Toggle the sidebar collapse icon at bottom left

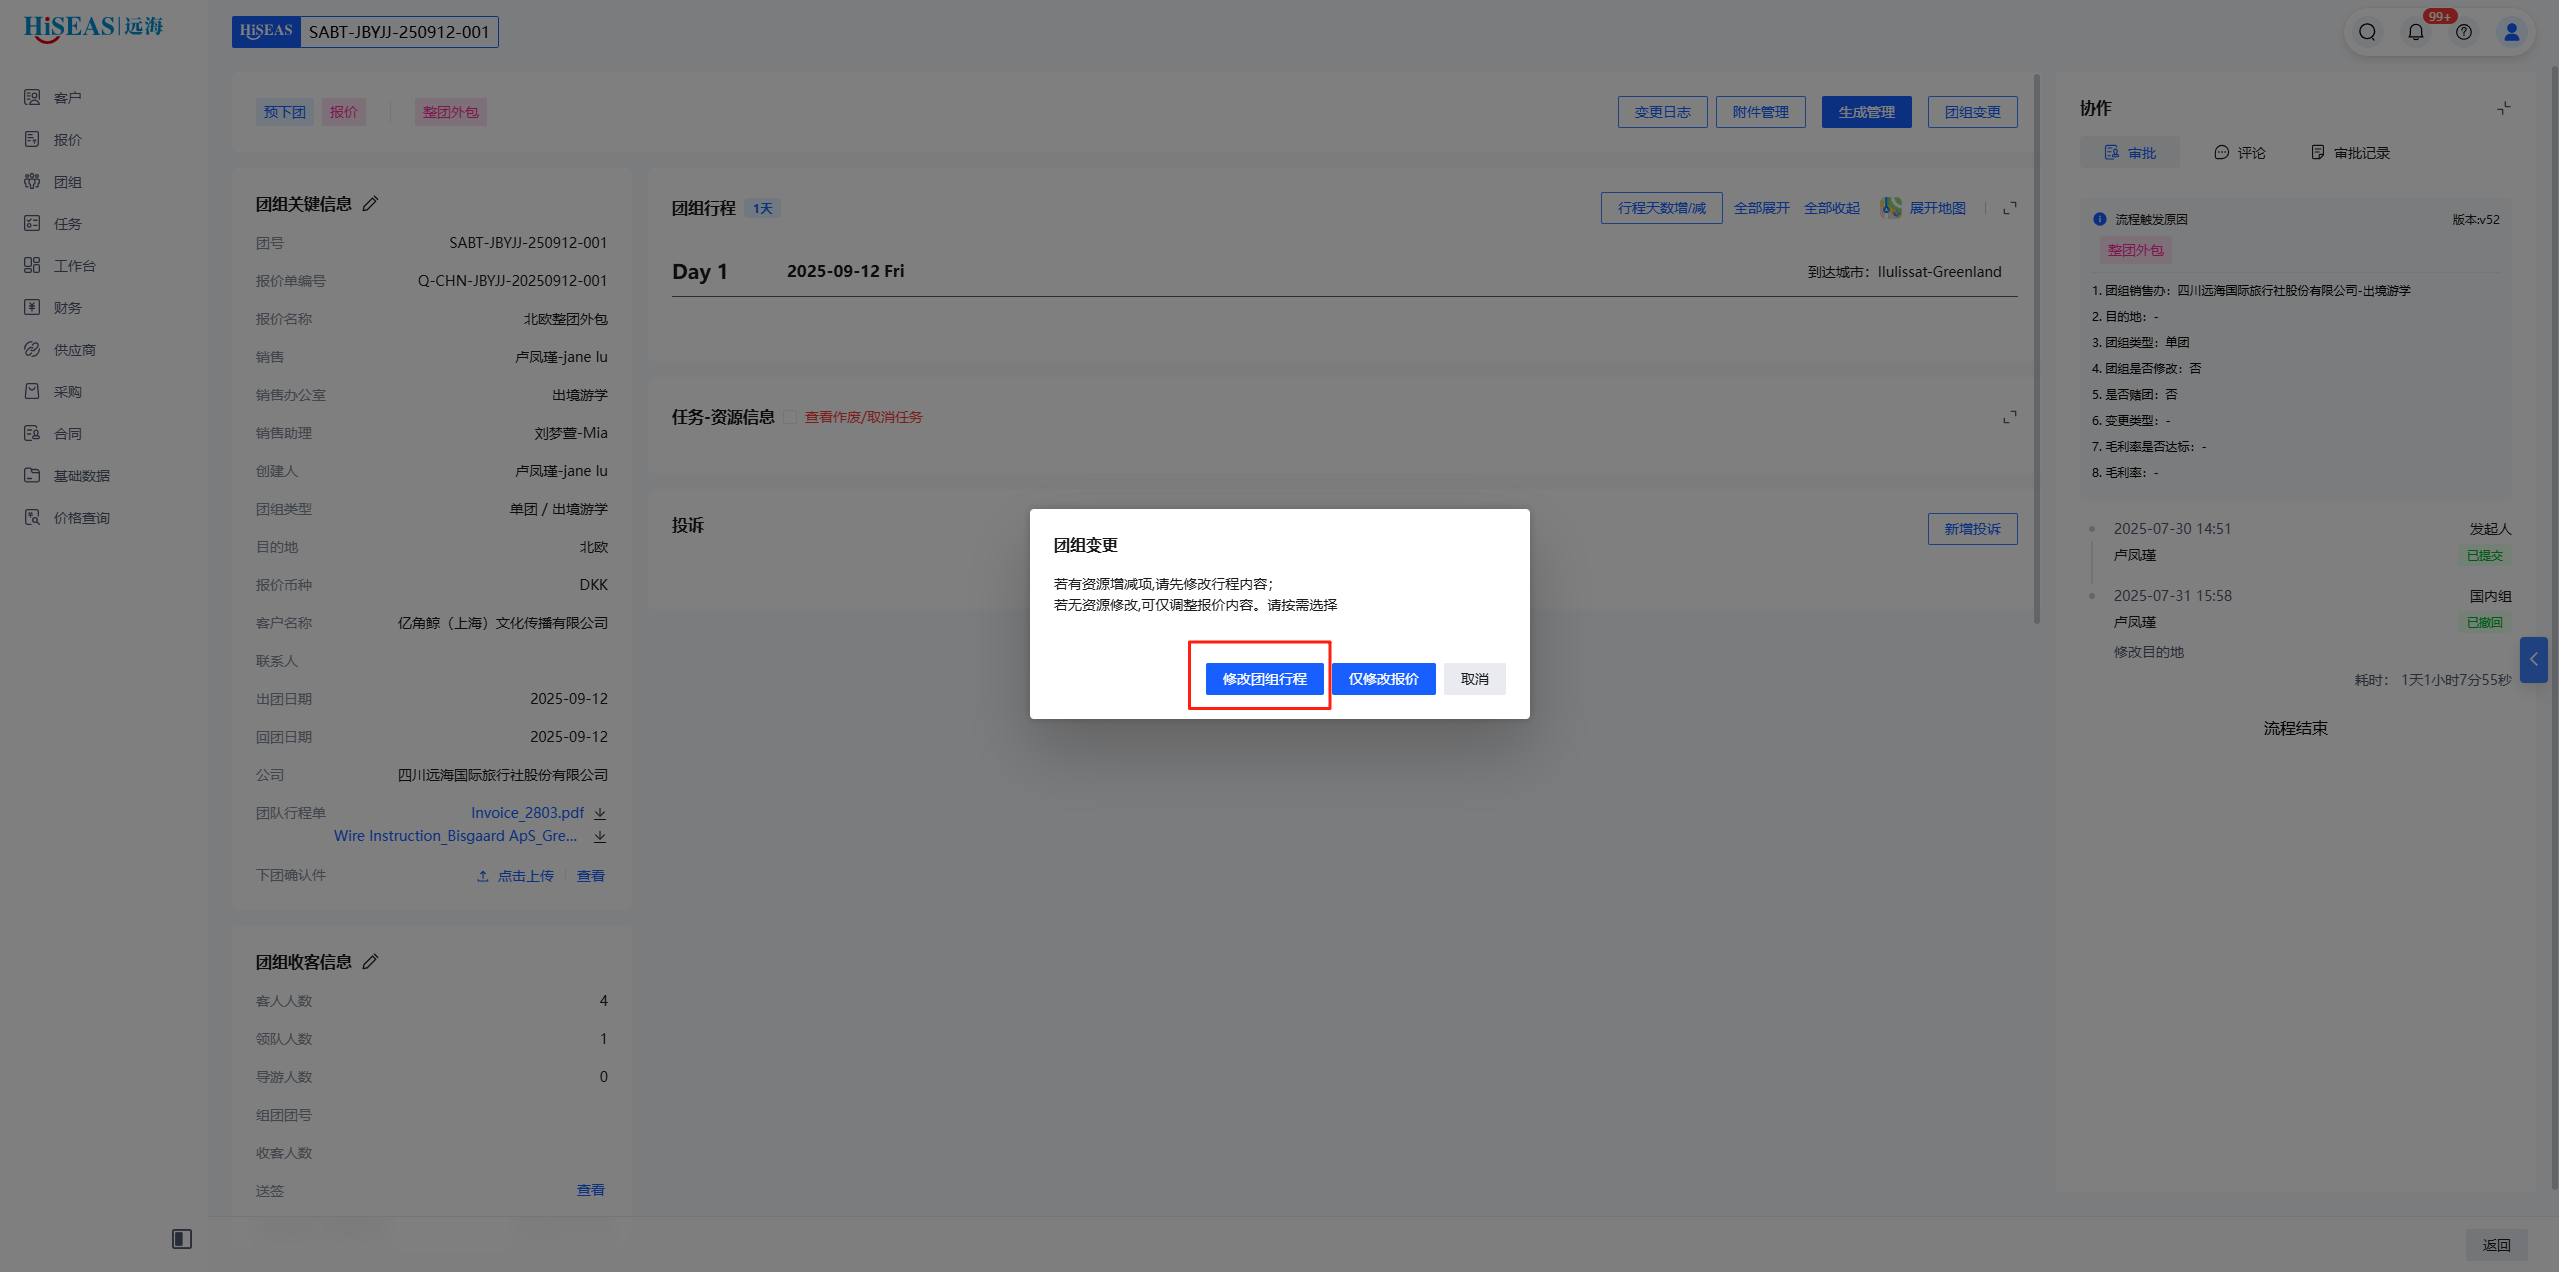click(182, 1239)
